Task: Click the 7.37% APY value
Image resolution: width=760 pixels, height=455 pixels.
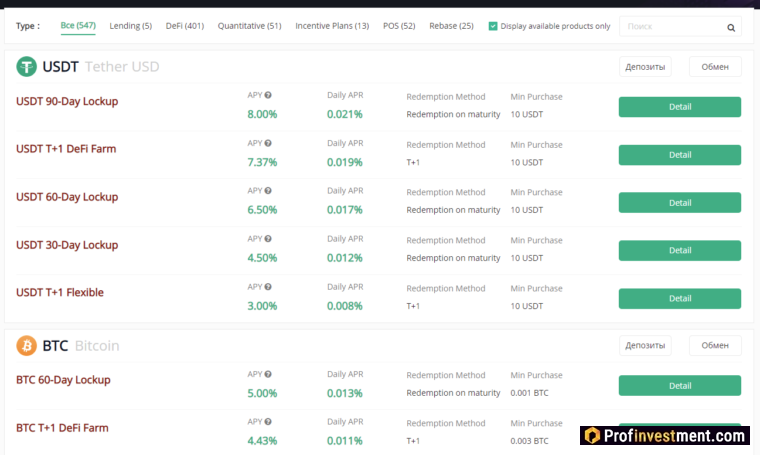Action: pos(262,162)
